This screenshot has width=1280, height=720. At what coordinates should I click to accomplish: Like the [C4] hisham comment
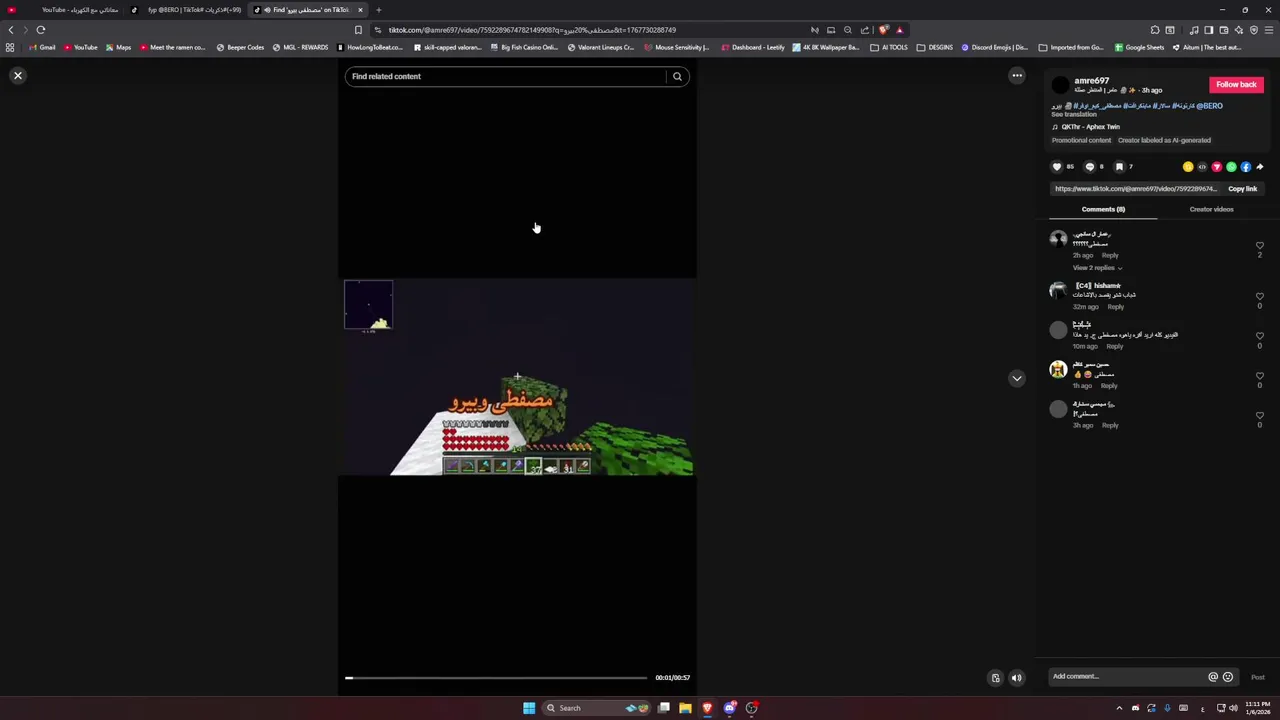tap(1259, 297)
